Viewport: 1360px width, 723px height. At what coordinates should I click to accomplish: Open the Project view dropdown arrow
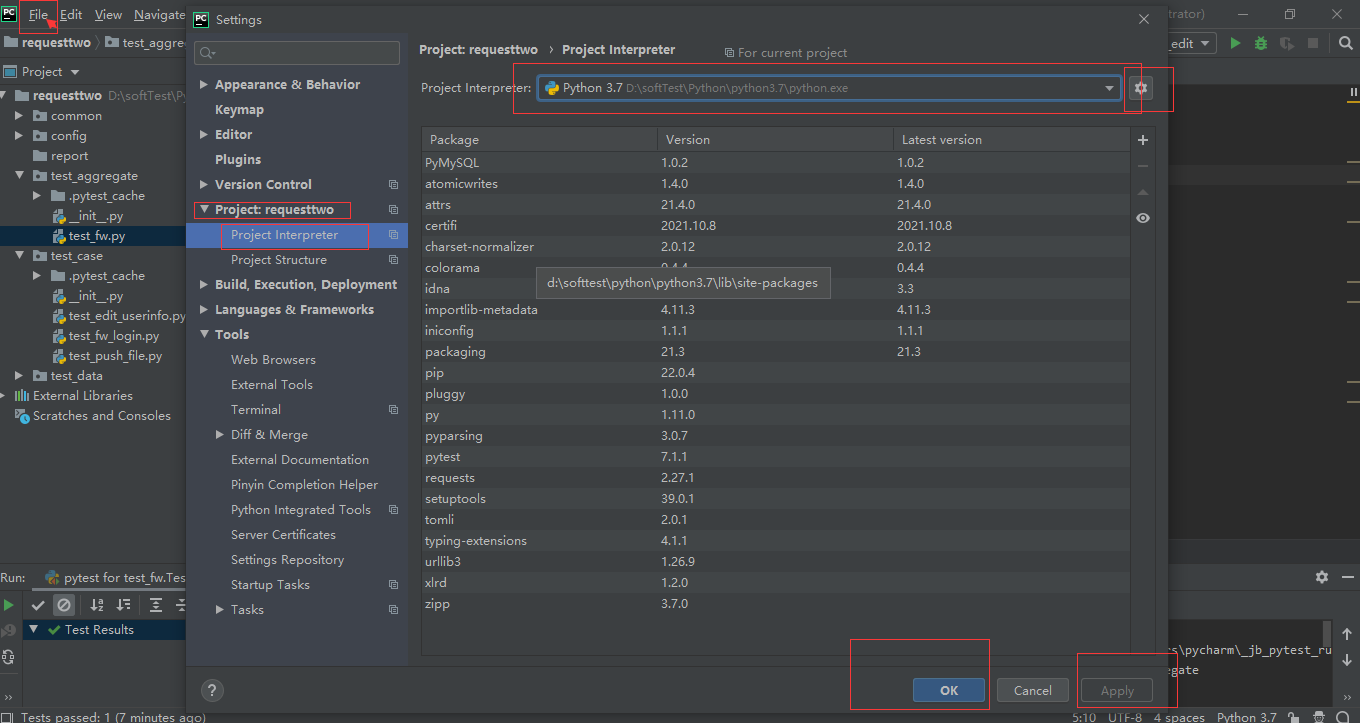click(x=75, y=72)
